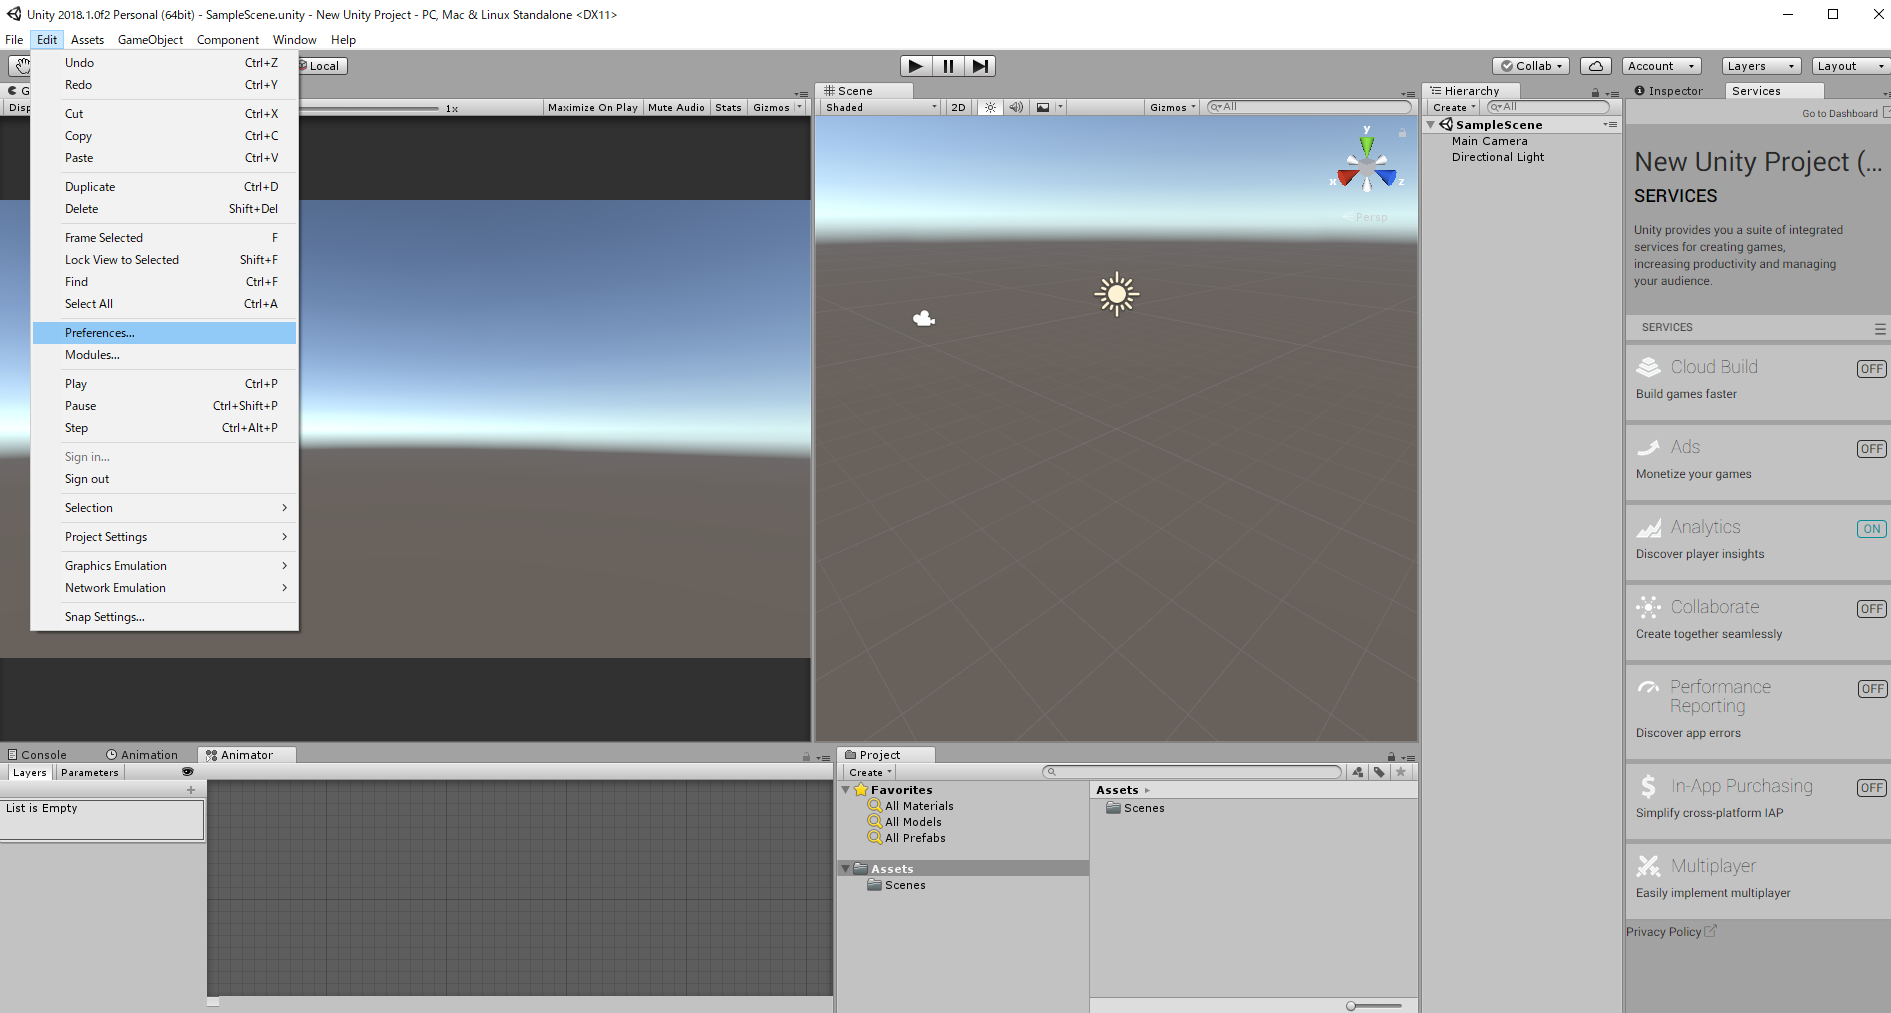
Task: Adjust the Game view scale slider
Action: [370, 108]
